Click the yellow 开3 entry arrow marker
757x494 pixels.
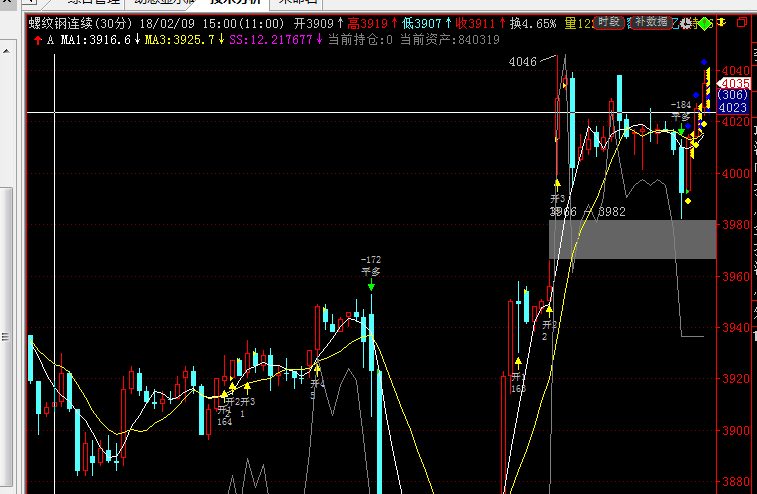coord(557,183)
